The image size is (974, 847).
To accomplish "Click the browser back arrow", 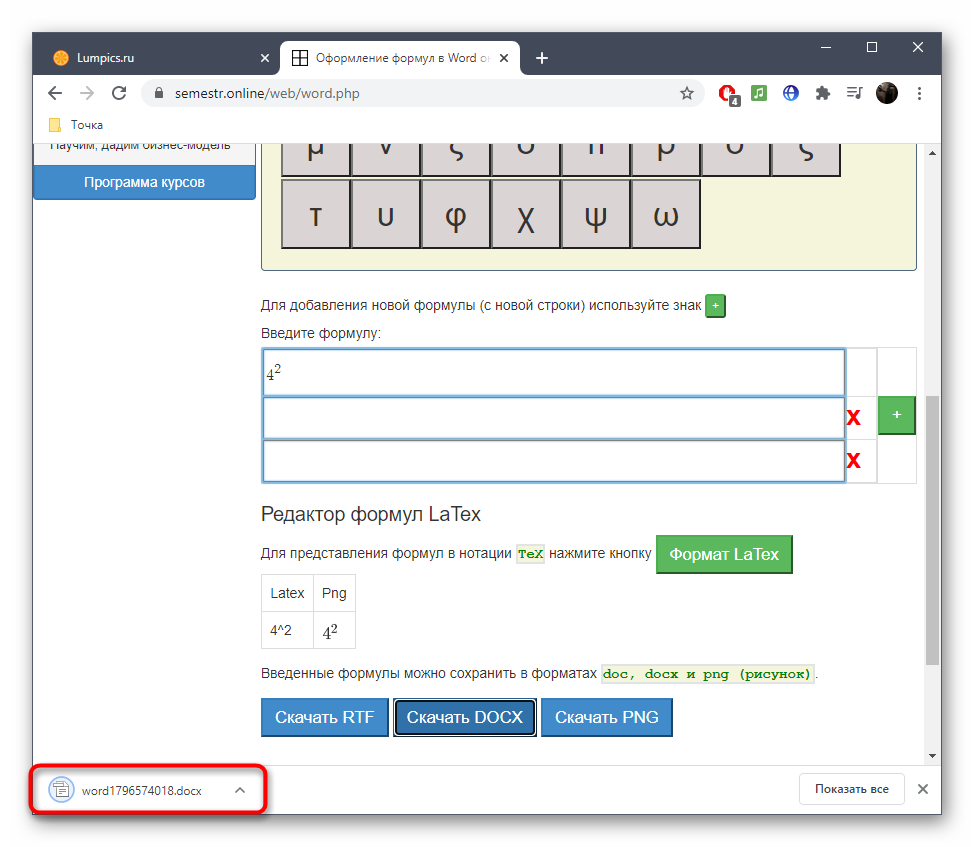I will (55, 93).
